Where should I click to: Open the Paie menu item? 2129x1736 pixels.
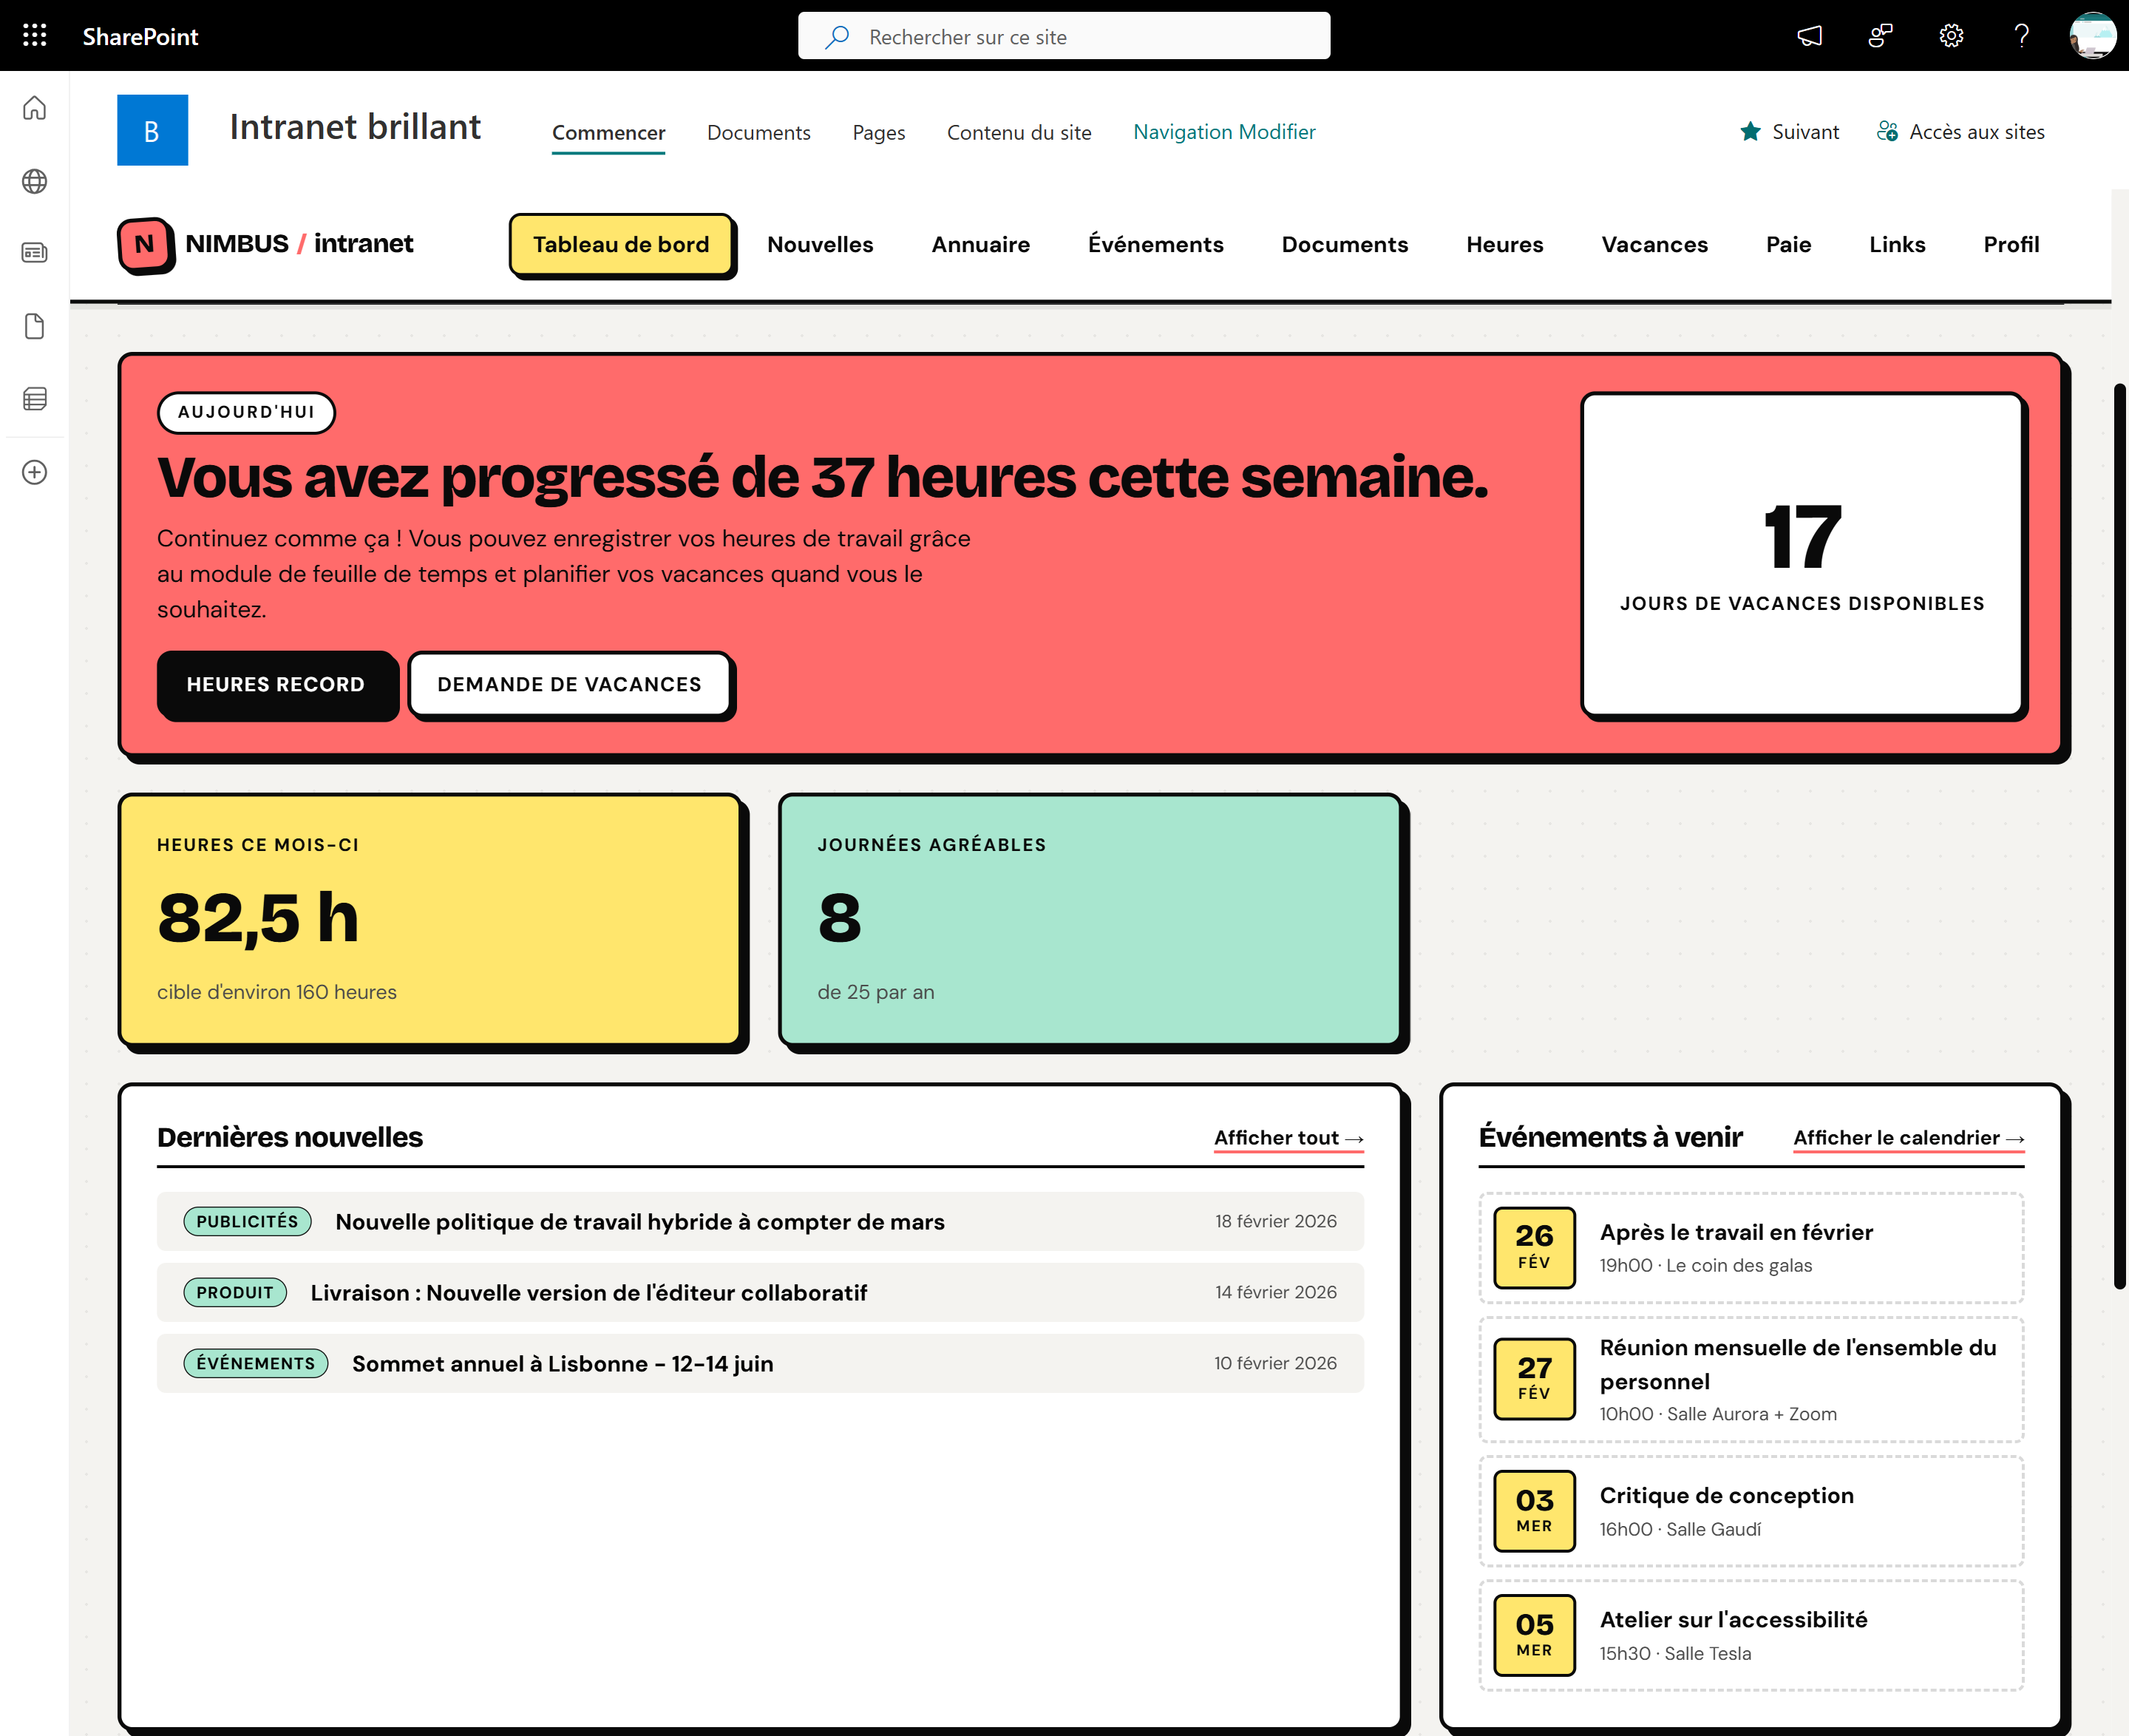(x=1788, y=245)
